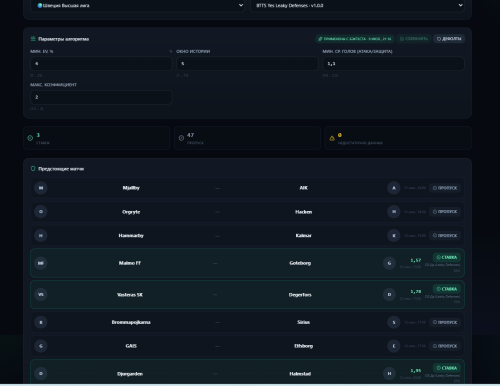Click the Сохранить button
Viewport: 500px width, 386px height.
pyautogui.click(x=414, y=39)
